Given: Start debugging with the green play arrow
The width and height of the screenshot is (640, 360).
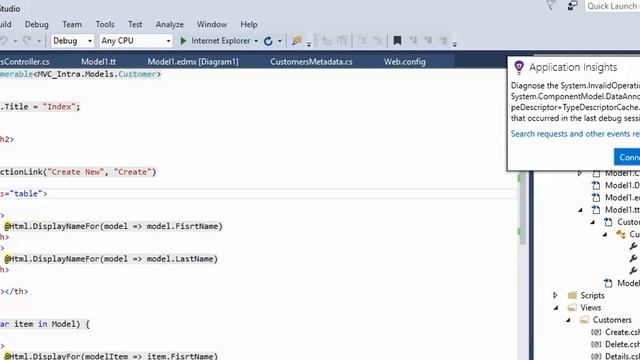Looking at the screenshot, I should coord(183,41).
